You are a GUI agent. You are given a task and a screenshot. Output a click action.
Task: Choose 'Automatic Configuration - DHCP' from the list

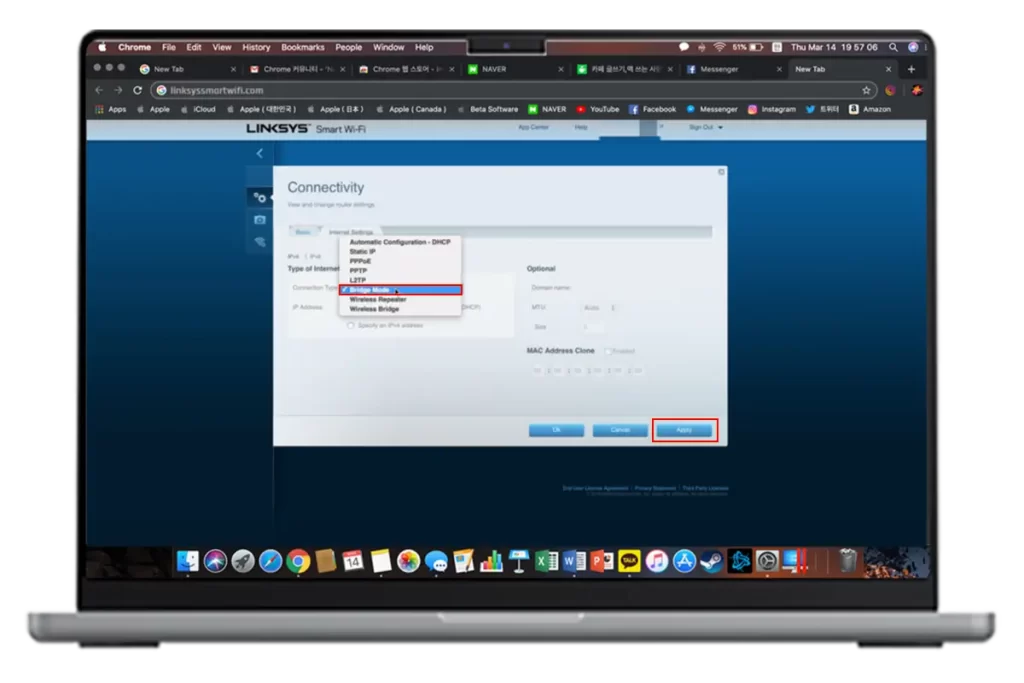(x=400, y=242)
